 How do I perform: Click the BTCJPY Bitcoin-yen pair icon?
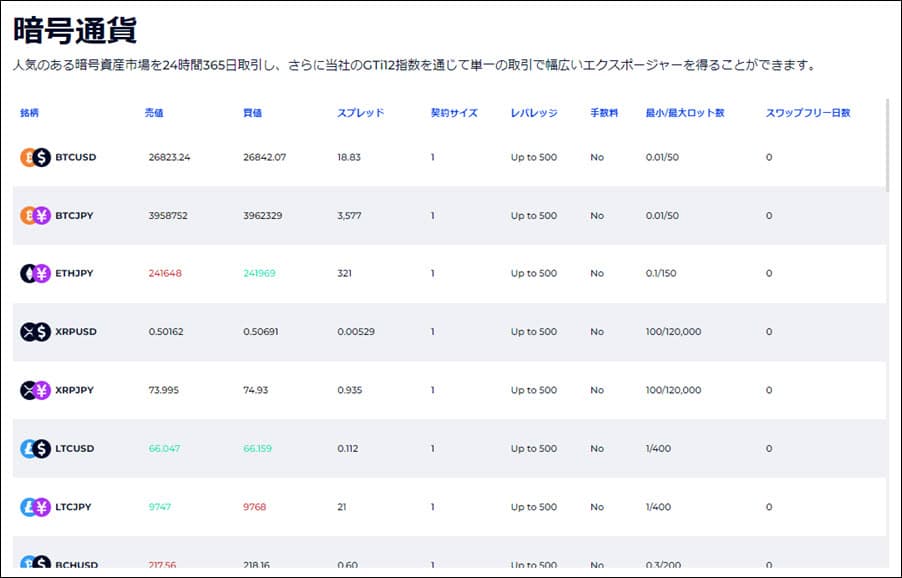point(35,215)
